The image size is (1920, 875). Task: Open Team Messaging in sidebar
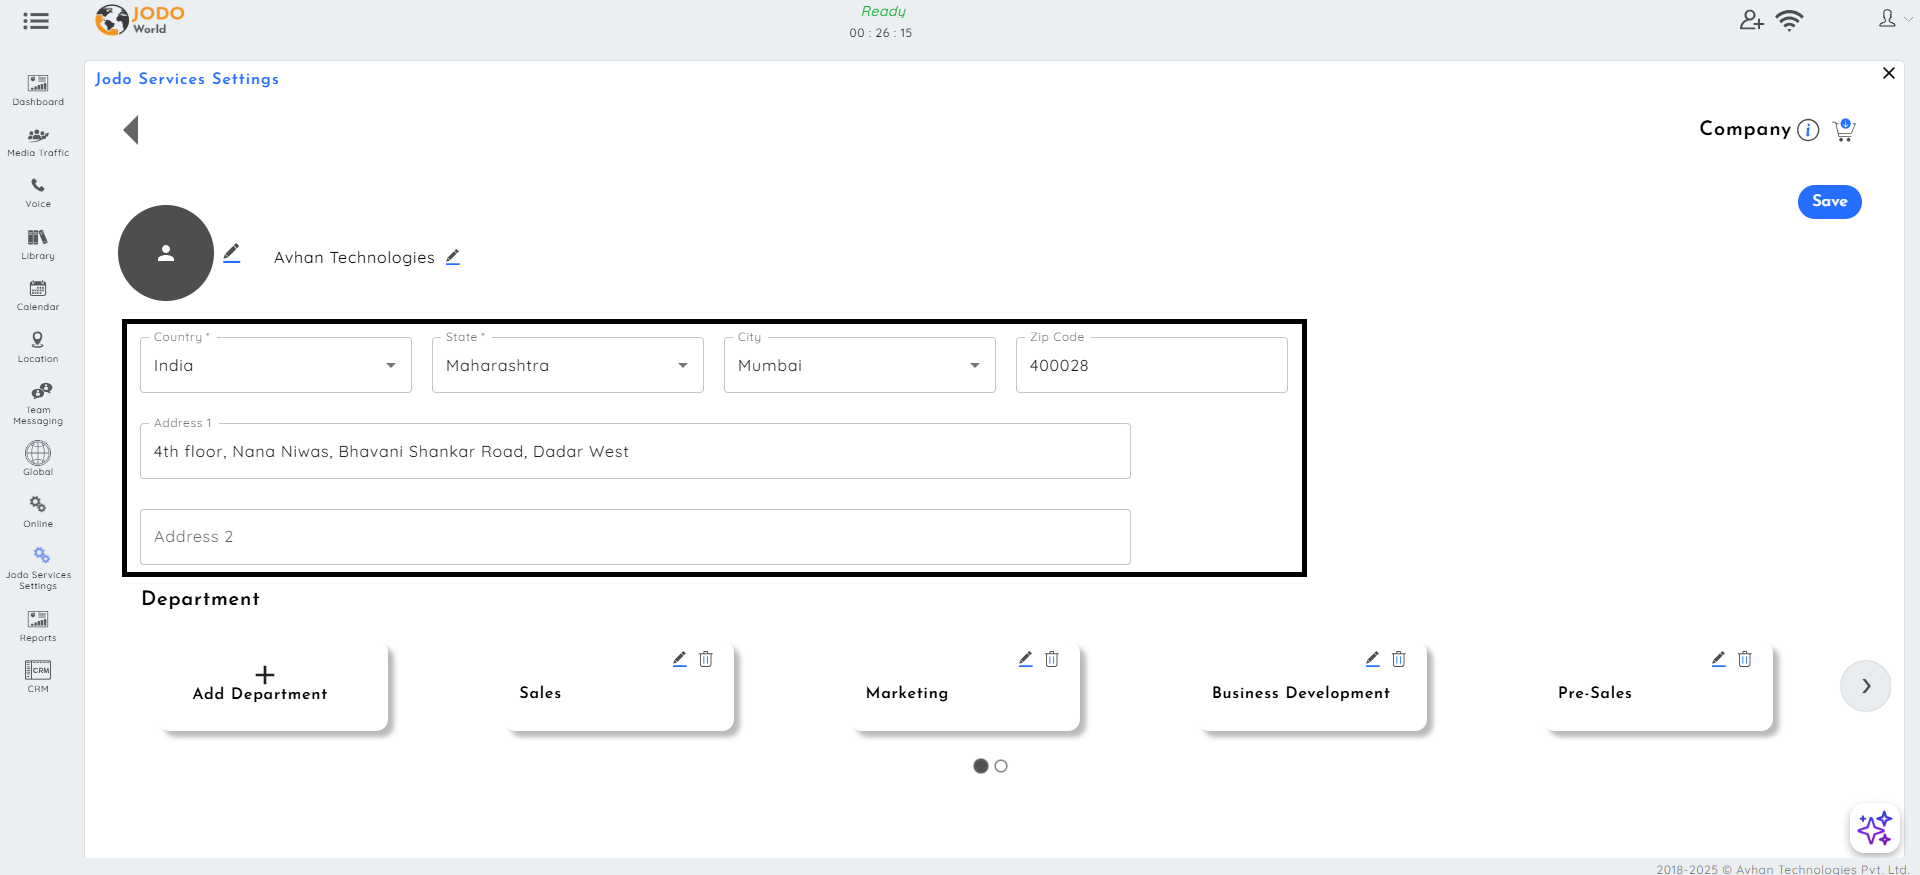pyautogui.click(x=38, y=403)
